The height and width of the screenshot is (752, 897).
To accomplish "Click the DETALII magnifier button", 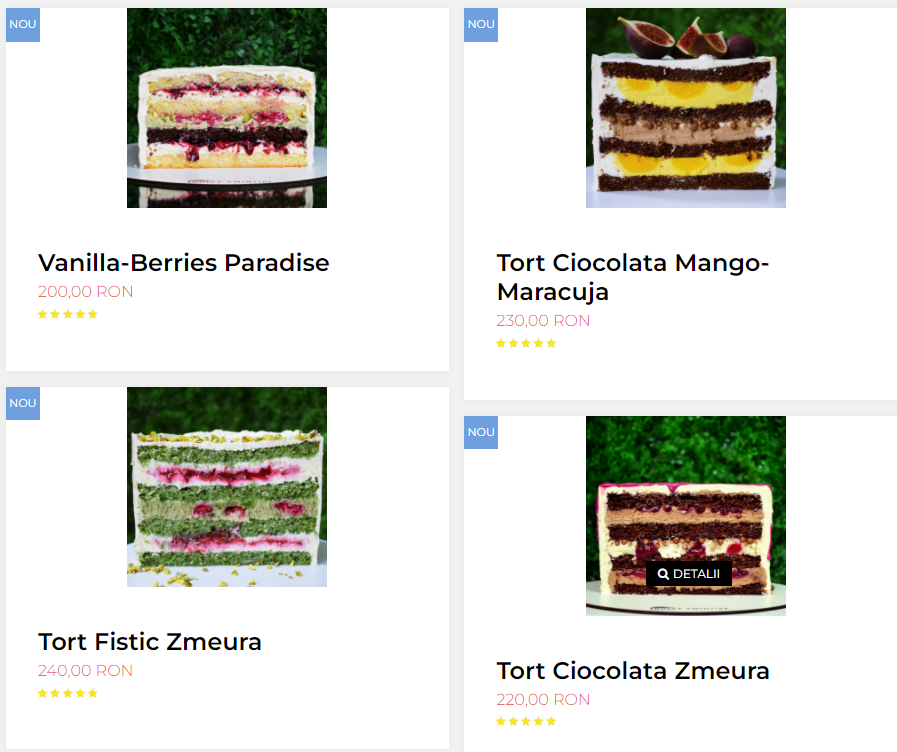I will (689, 574).
